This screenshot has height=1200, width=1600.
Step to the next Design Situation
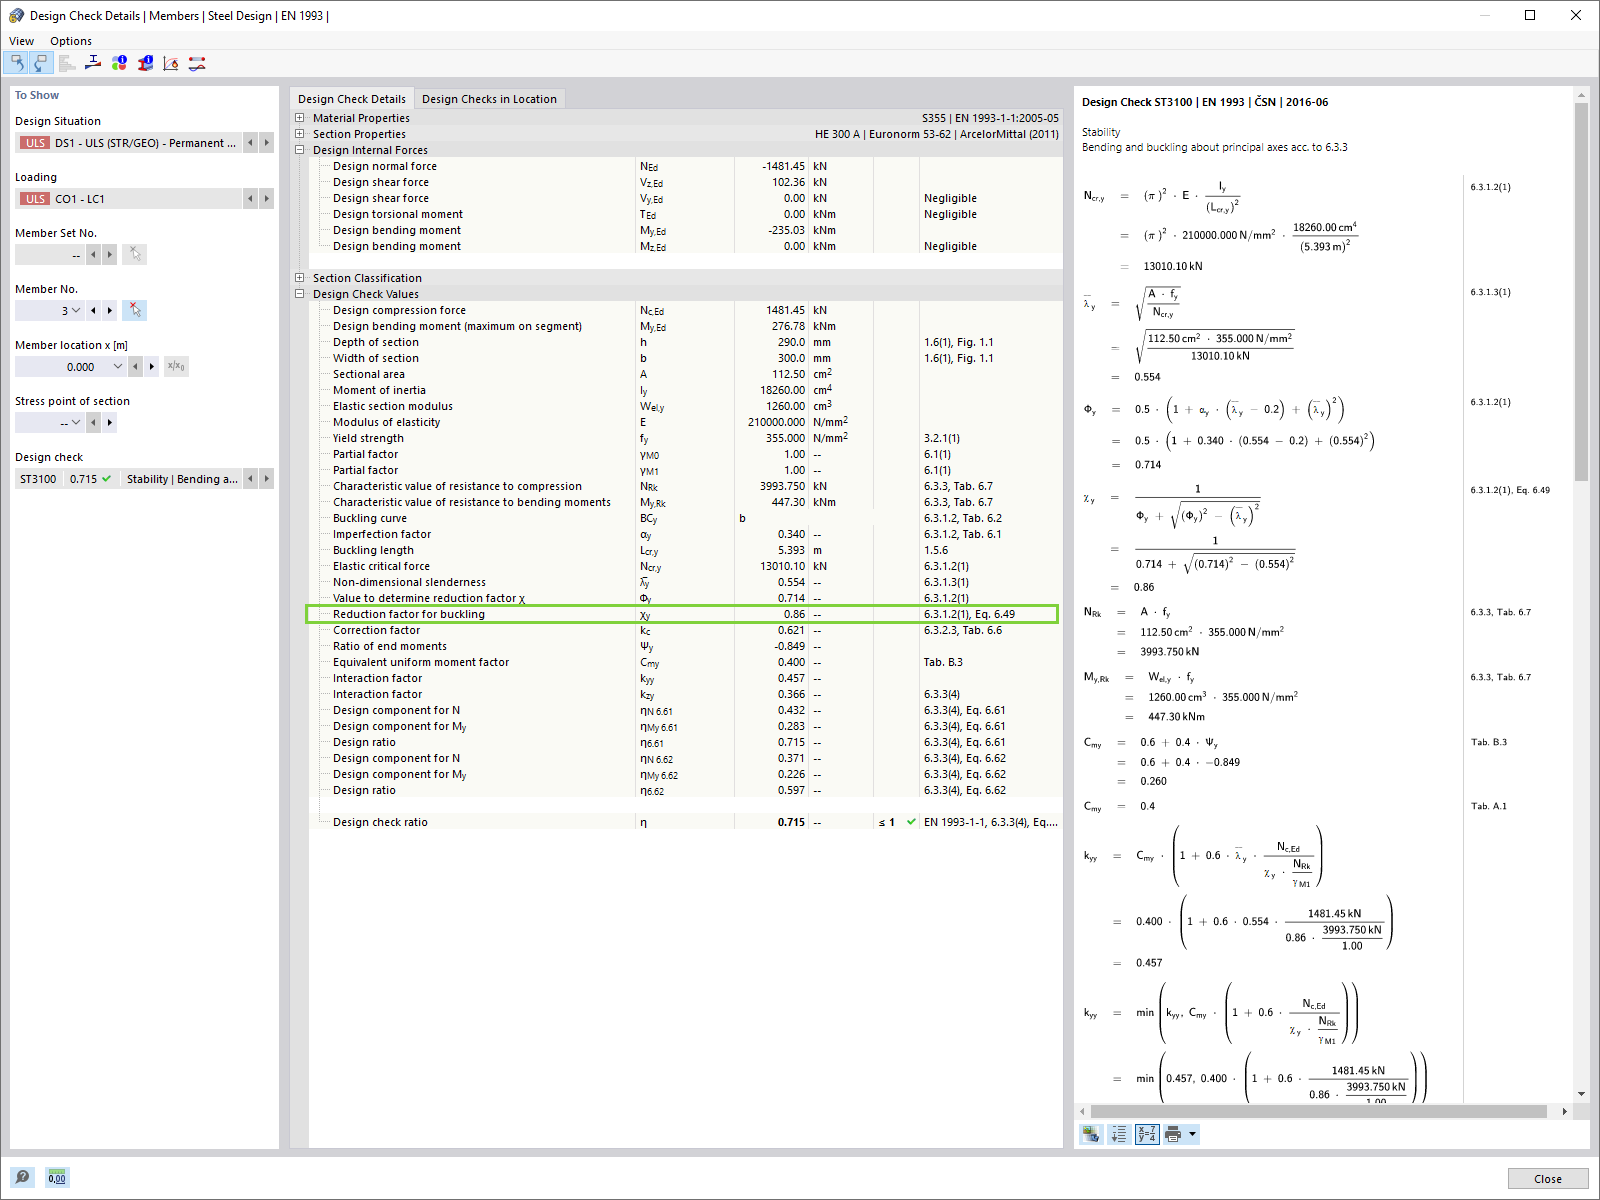tap(267, 142)
